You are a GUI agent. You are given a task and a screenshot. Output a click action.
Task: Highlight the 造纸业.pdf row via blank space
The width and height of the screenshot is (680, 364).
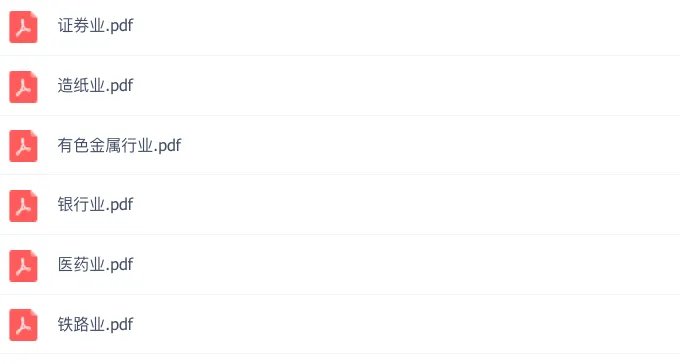408,86
